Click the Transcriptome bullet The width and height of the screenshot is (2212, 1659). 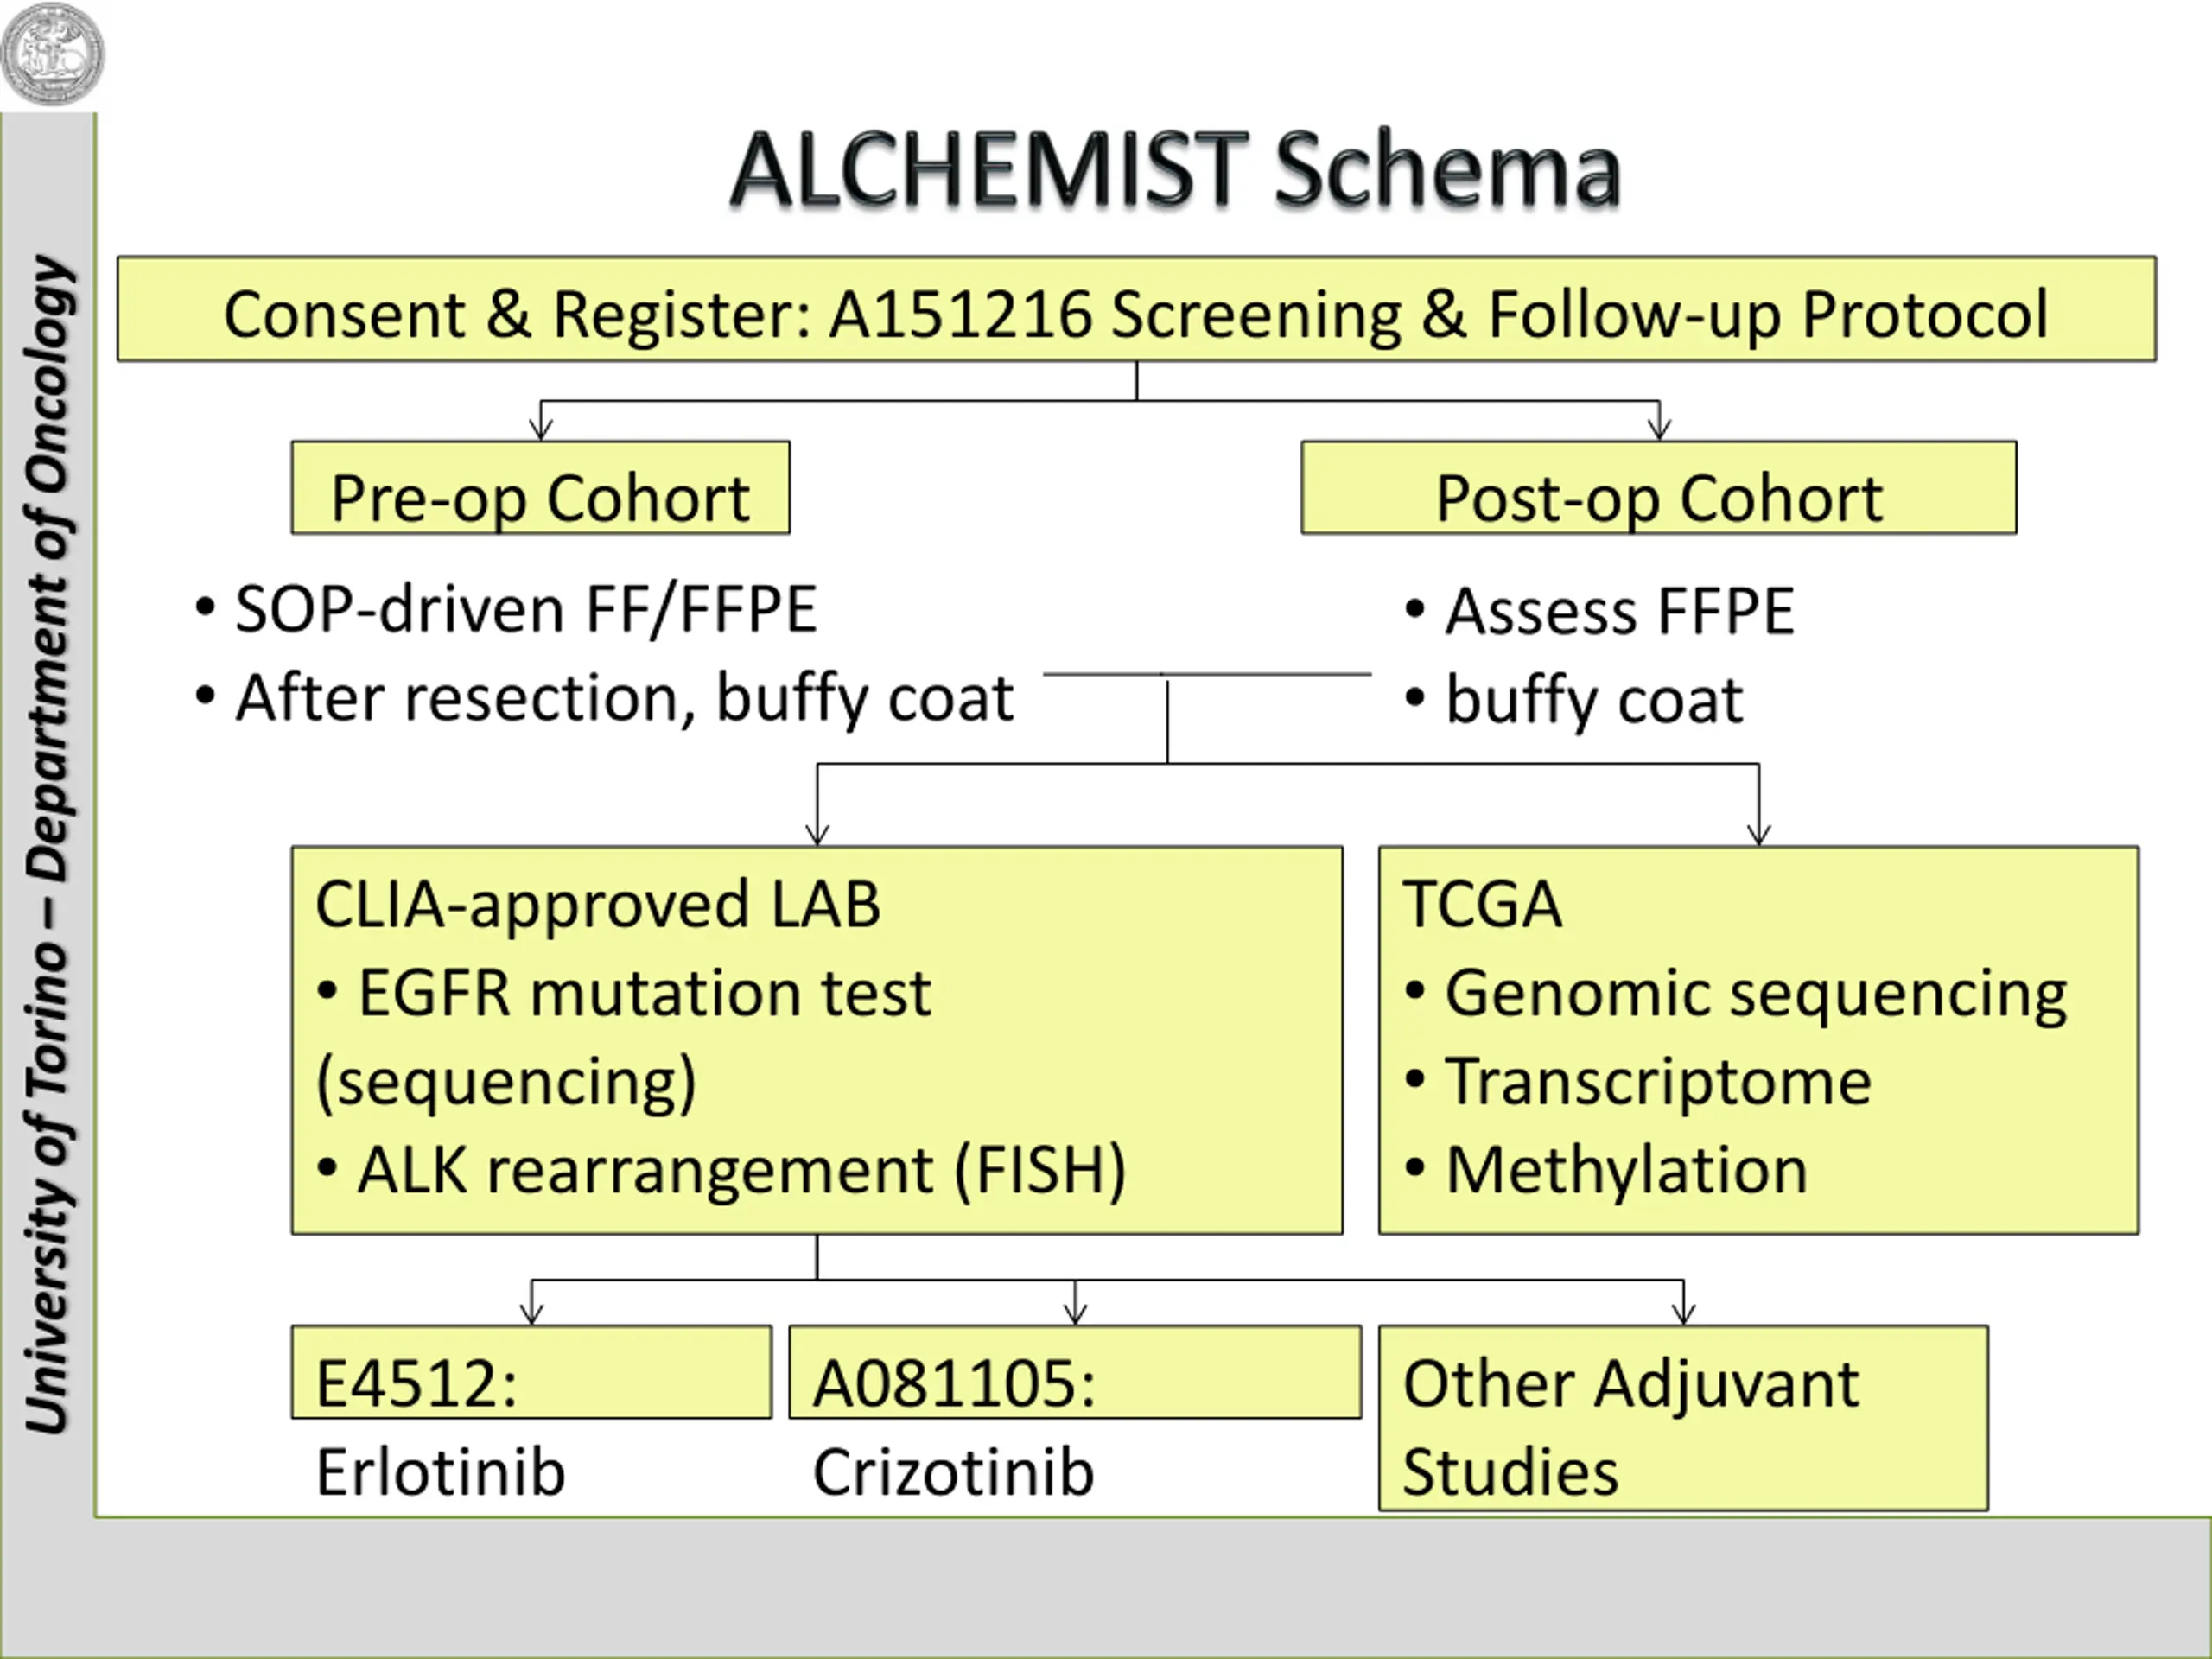tap(1638, 1082)
